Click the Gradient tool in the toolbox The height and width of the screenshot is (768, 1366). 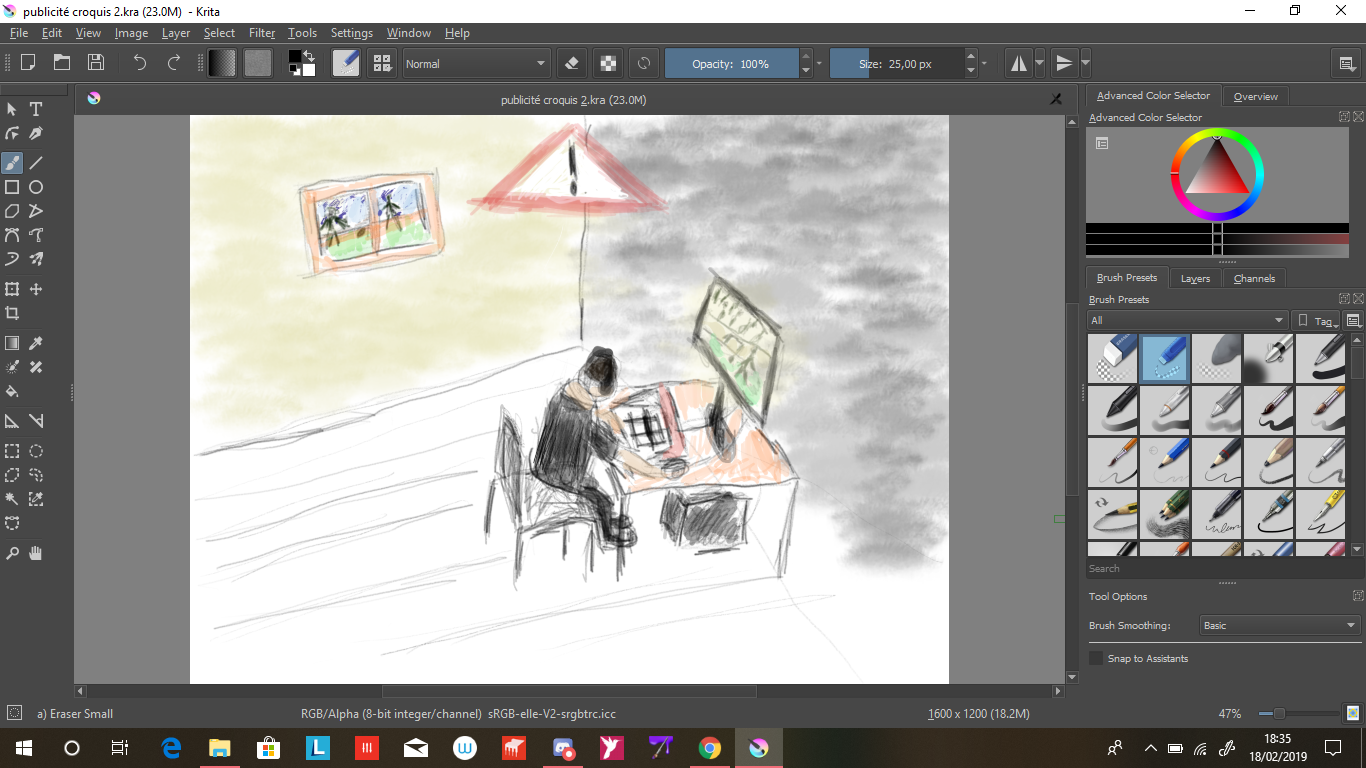[12, 343]
